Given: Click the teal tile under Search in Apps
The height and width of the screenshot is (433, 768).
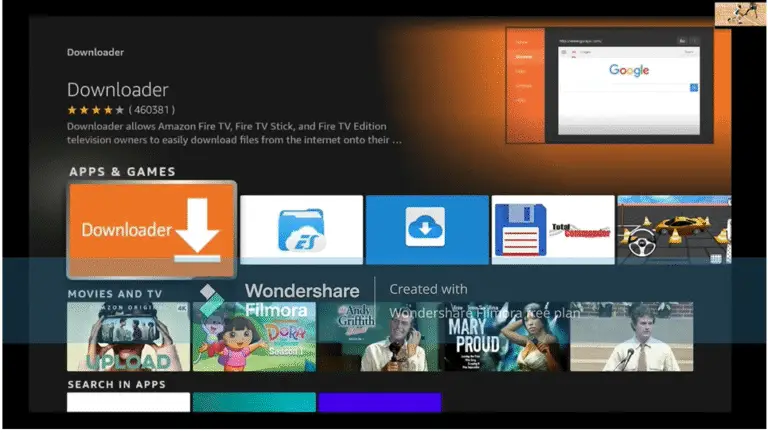Looking at the screenshot, I should point(254,402).
